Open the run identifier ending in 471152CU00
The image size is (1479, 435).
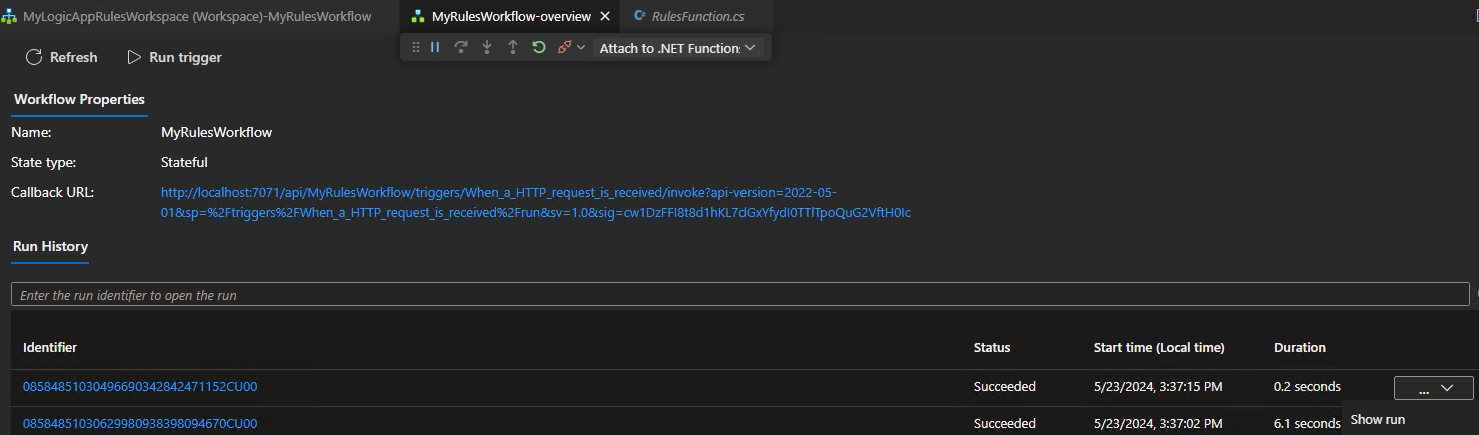[x=140, y=387]
